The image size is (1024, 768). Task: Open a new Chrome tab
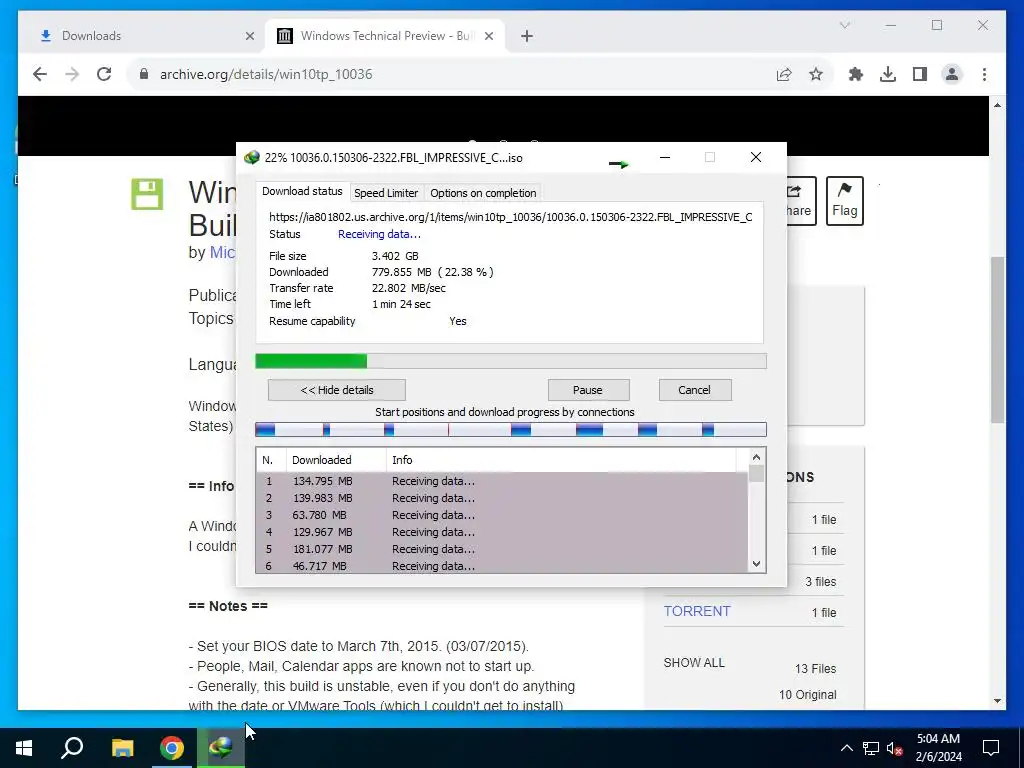point(527,36)
